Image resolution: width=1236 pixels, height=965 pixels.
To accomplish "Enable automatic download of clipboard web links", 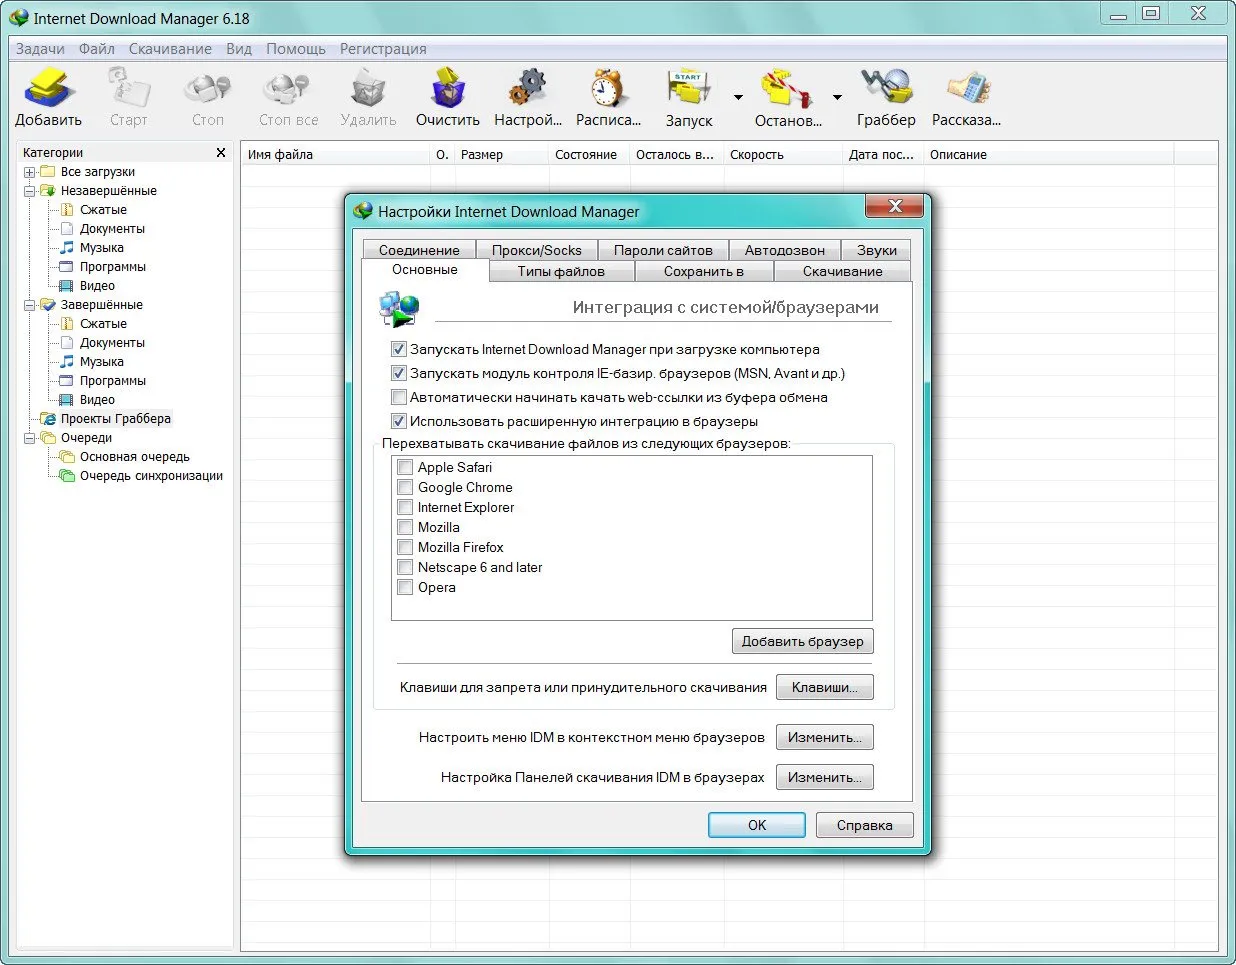I will tap(399, 398).
